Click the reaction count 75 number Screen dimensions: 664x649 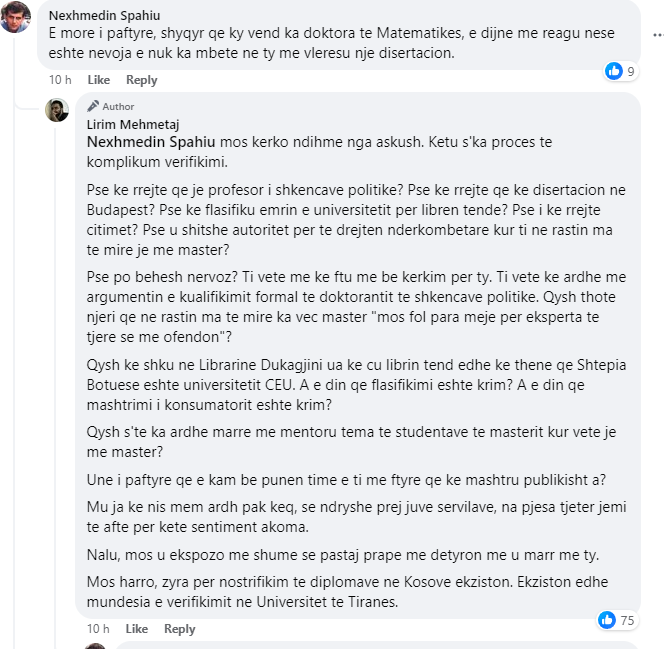627,620
